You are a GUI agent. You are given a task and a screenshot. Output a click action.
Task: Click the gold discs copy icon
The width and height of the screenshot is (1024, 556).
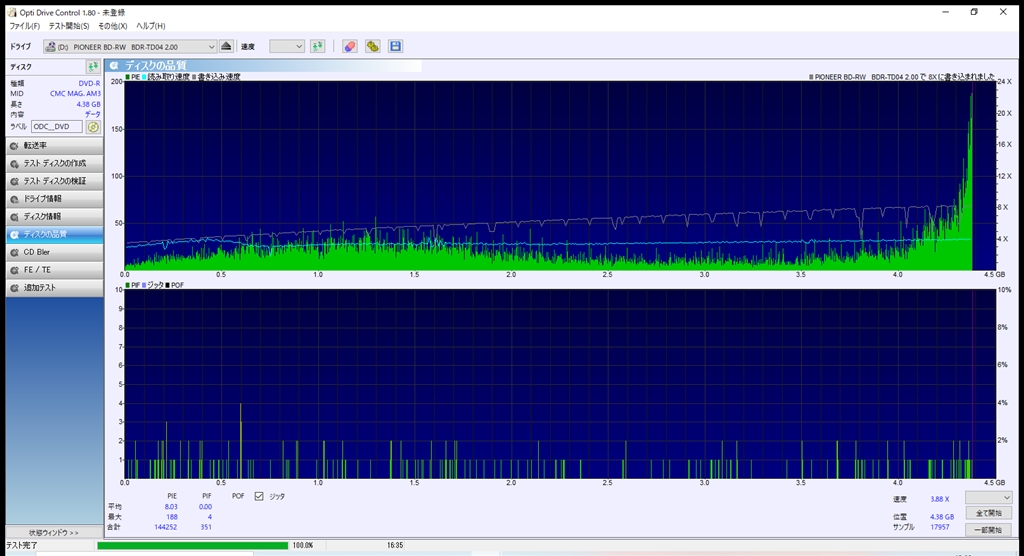pos(372,46)
